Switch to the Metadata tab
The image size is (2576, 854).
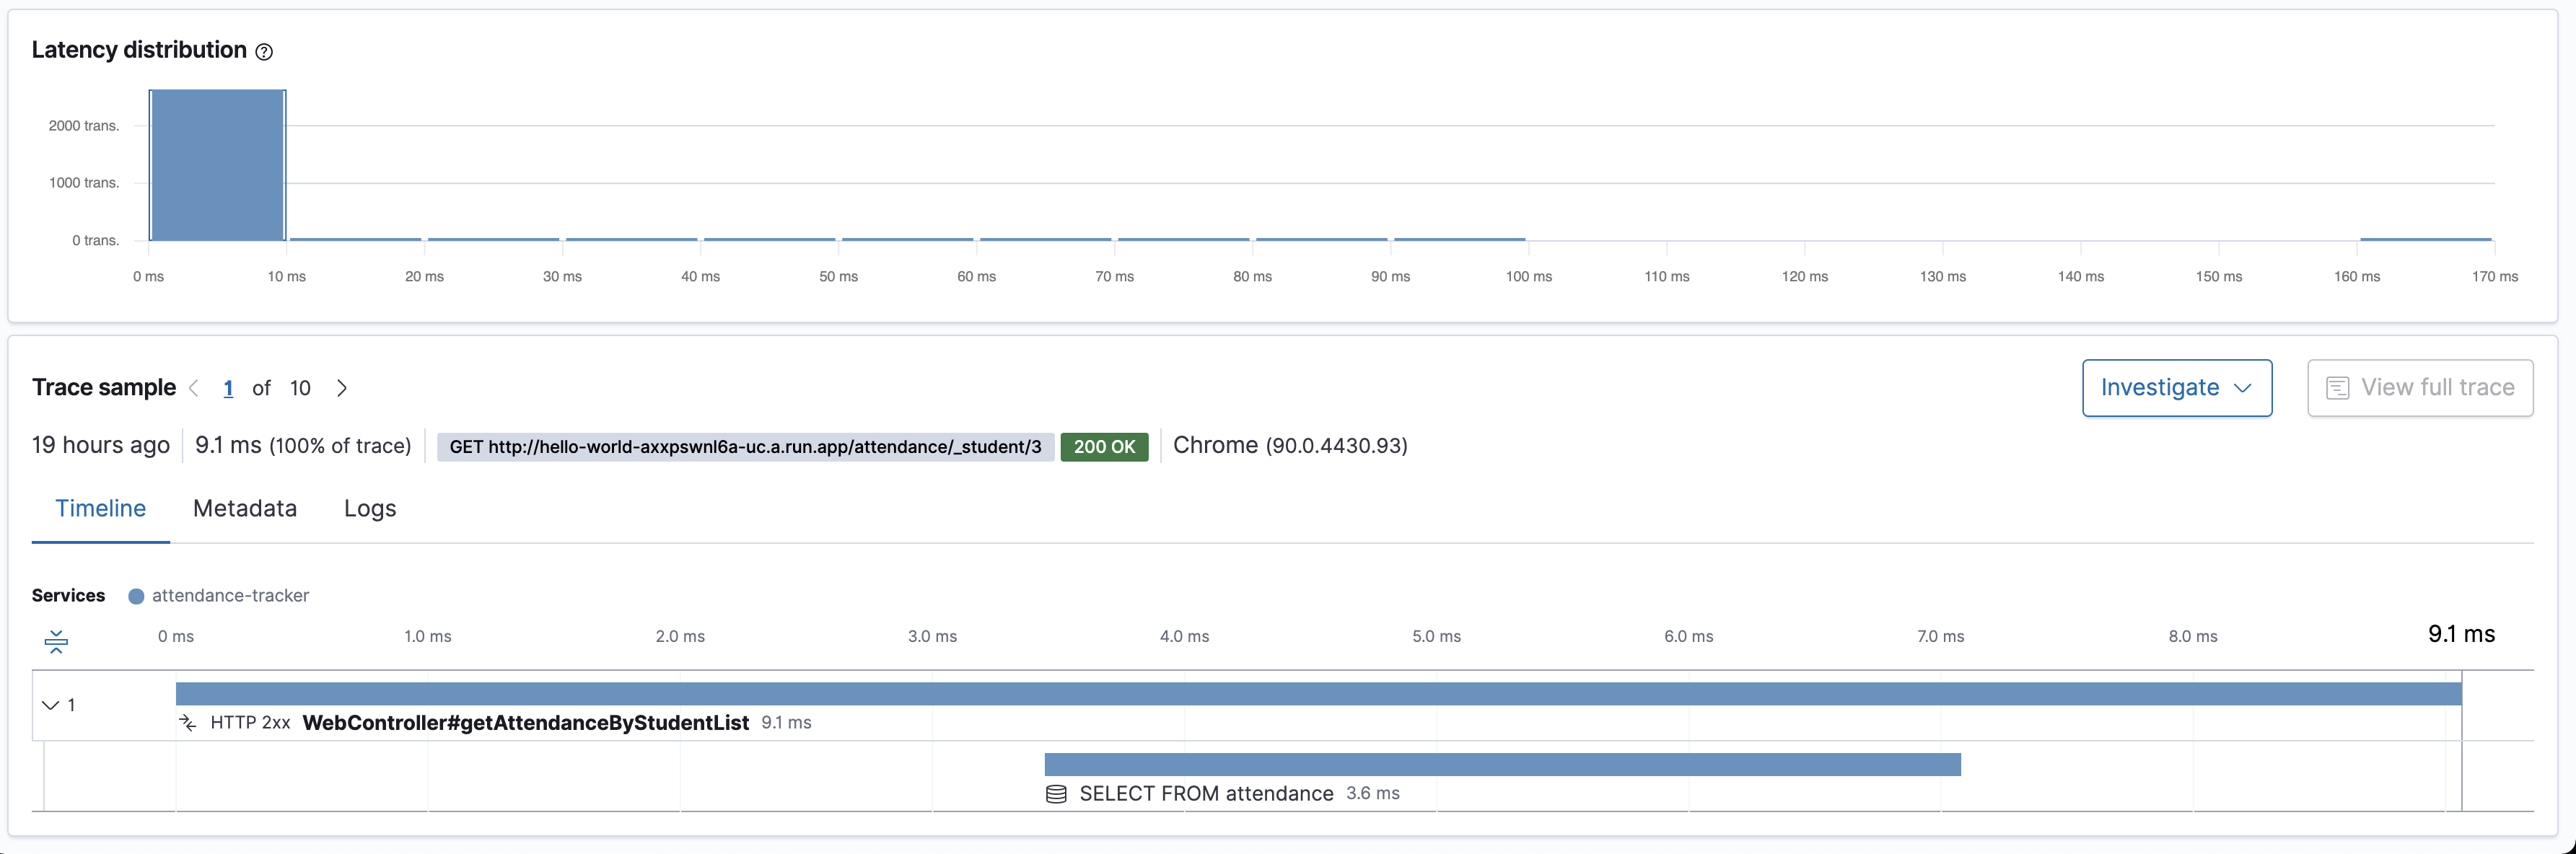[244, 508]
